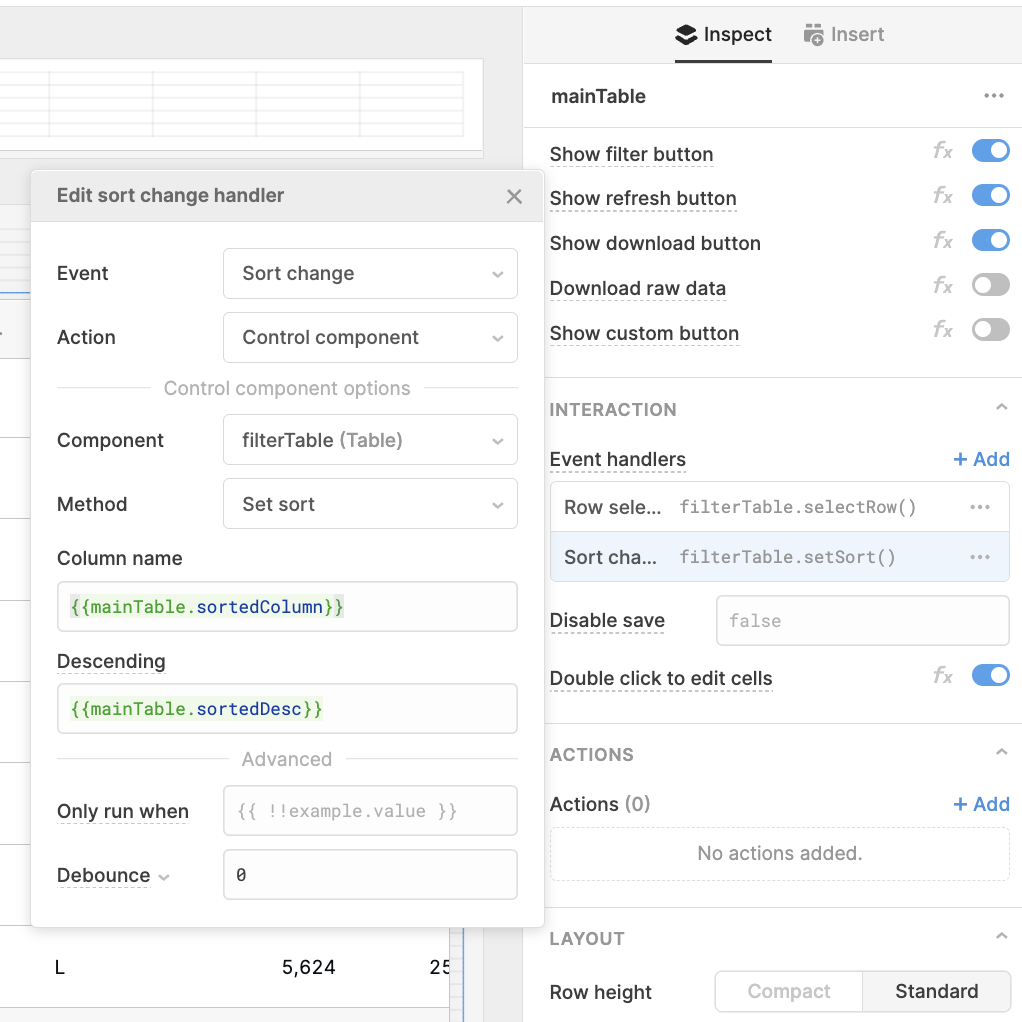Image resolution: width=1022 pixels, height=1022 pixels.
Task: Open the Method dropdown showing Set sort
Action: click(x=370, y=504)
